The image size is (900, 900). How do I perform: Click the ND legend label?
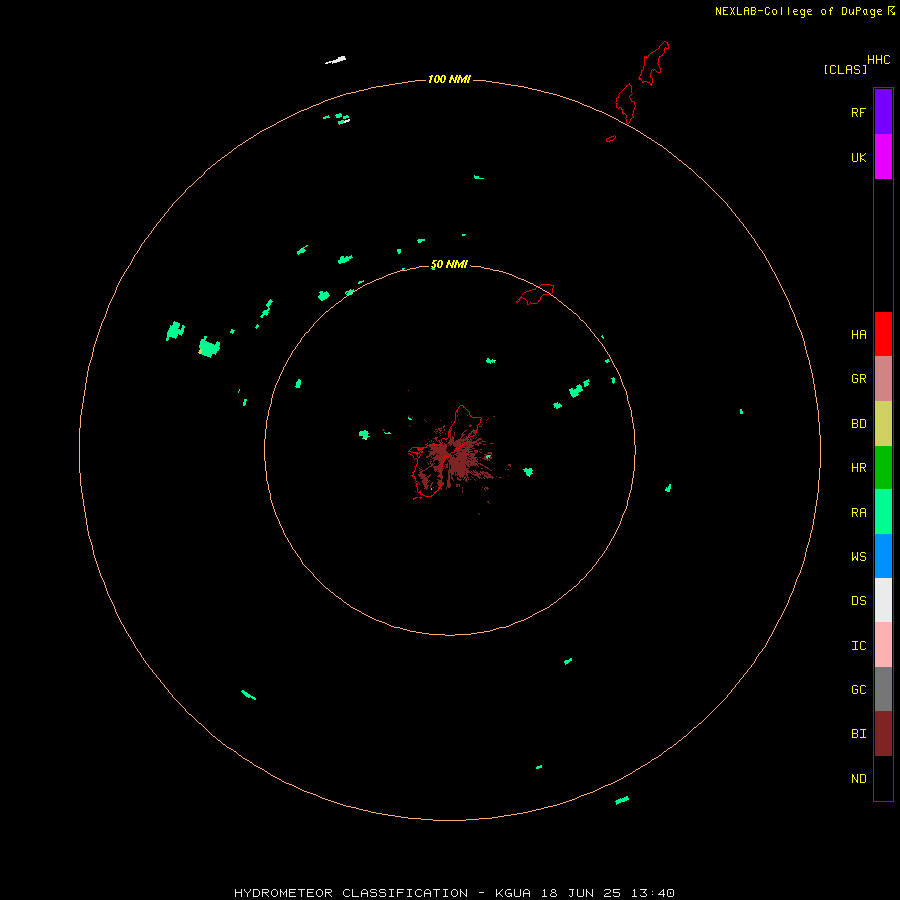point(859,779)
